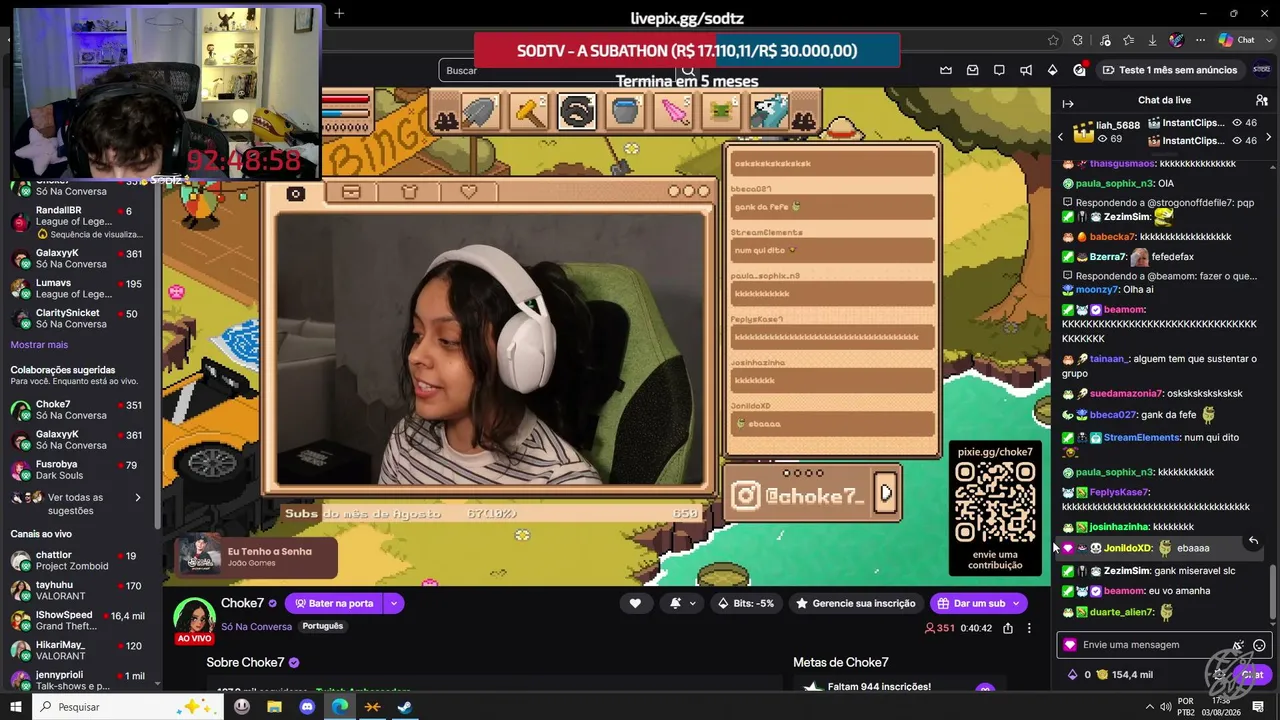Click the Bater na porta button
Screen dimensions: 1280x720
(334, 603)
